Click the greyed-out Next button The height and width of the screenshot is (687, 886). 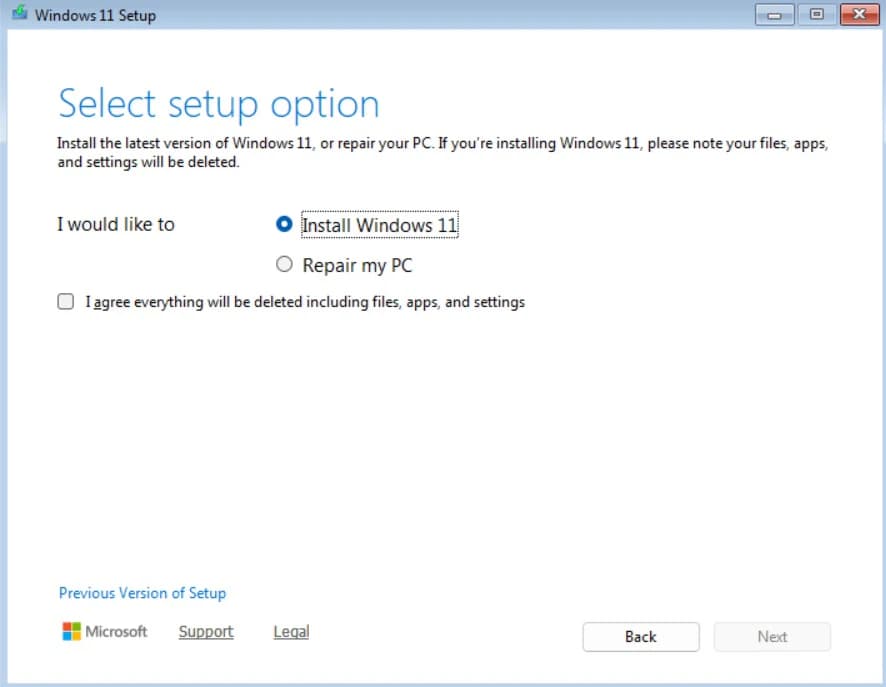772,637
